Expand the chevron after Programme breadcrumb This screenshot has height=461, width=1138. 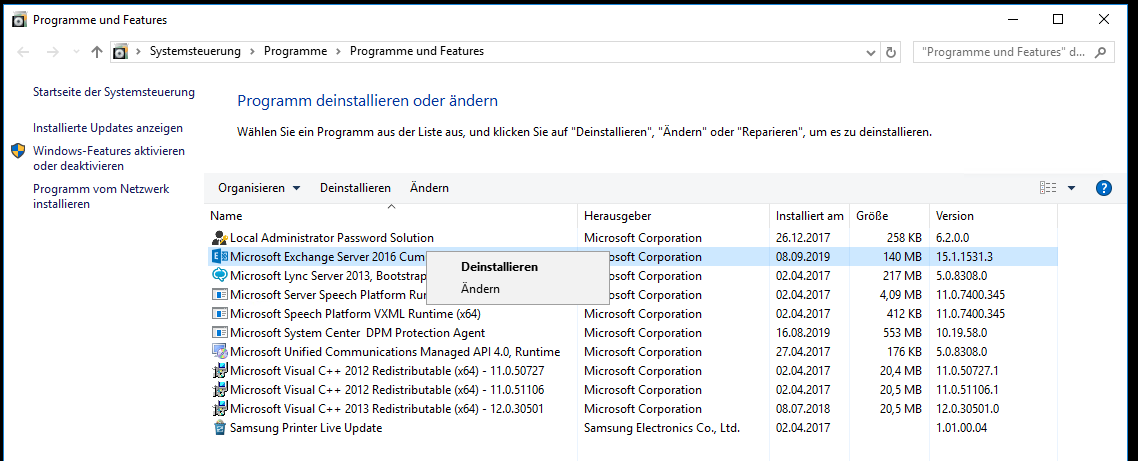coord(339,52)
